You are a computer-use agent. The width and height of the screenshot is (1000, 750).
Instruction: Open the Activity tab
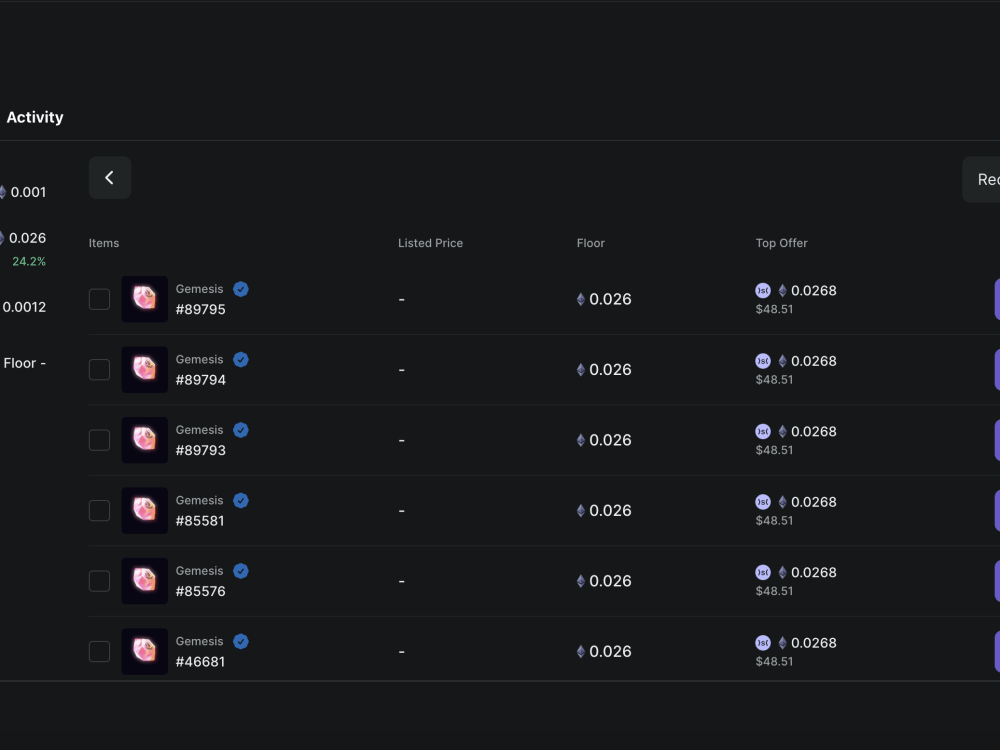pos(35,117)
